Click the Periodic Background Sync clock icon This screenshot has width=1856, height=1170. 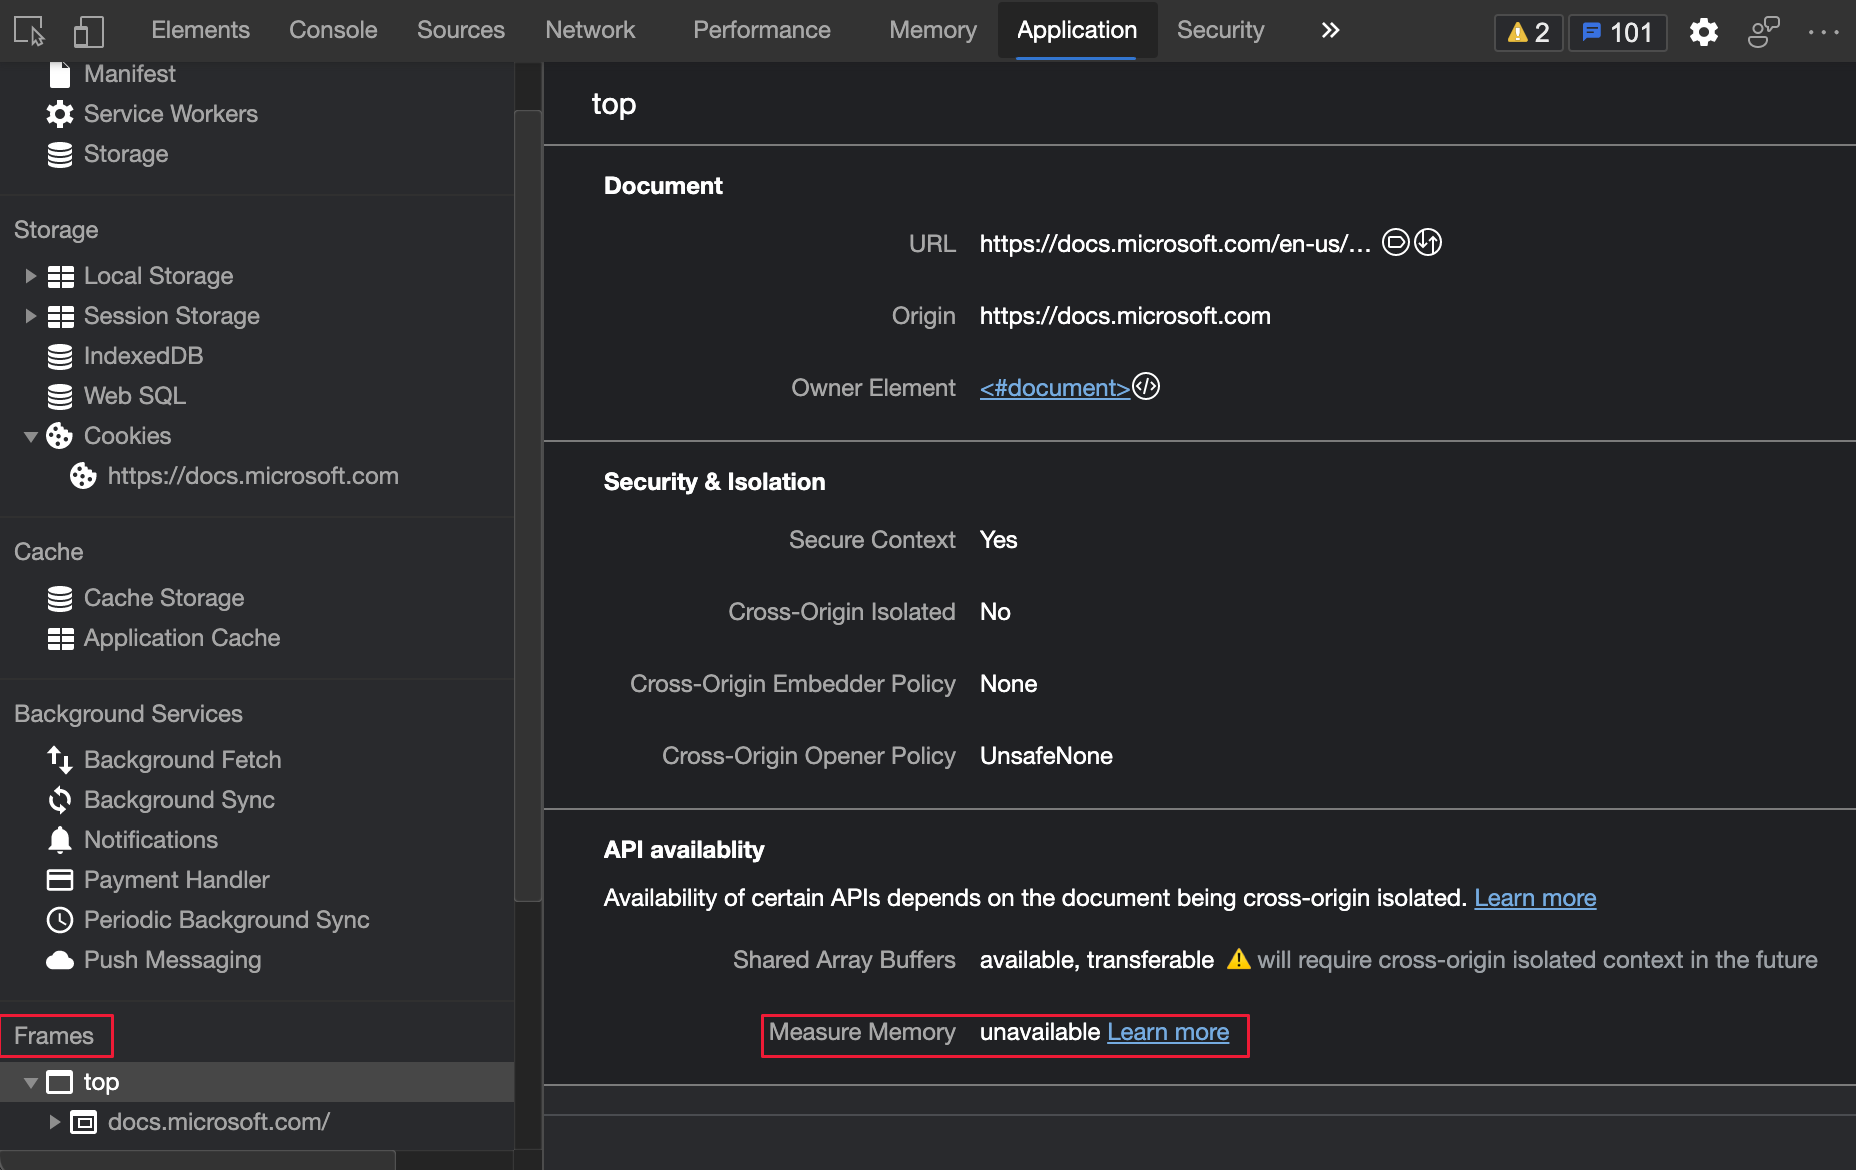point(60,920)
